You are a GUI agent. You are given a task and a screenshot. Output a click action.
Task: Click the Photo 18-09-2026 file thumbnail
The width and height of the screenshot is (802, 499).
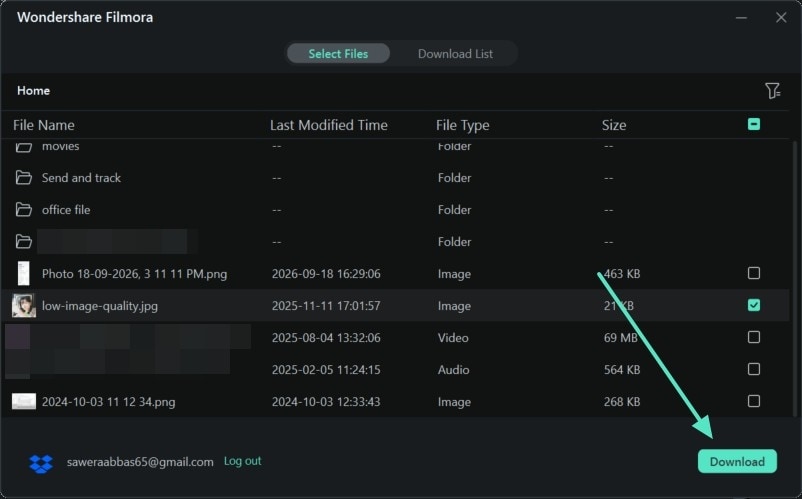(x=24, y=273)
